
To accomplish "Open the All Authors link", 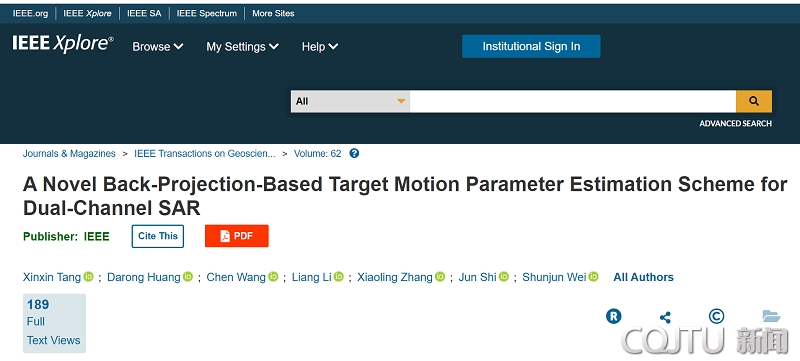I will click(x=643, y=277).
